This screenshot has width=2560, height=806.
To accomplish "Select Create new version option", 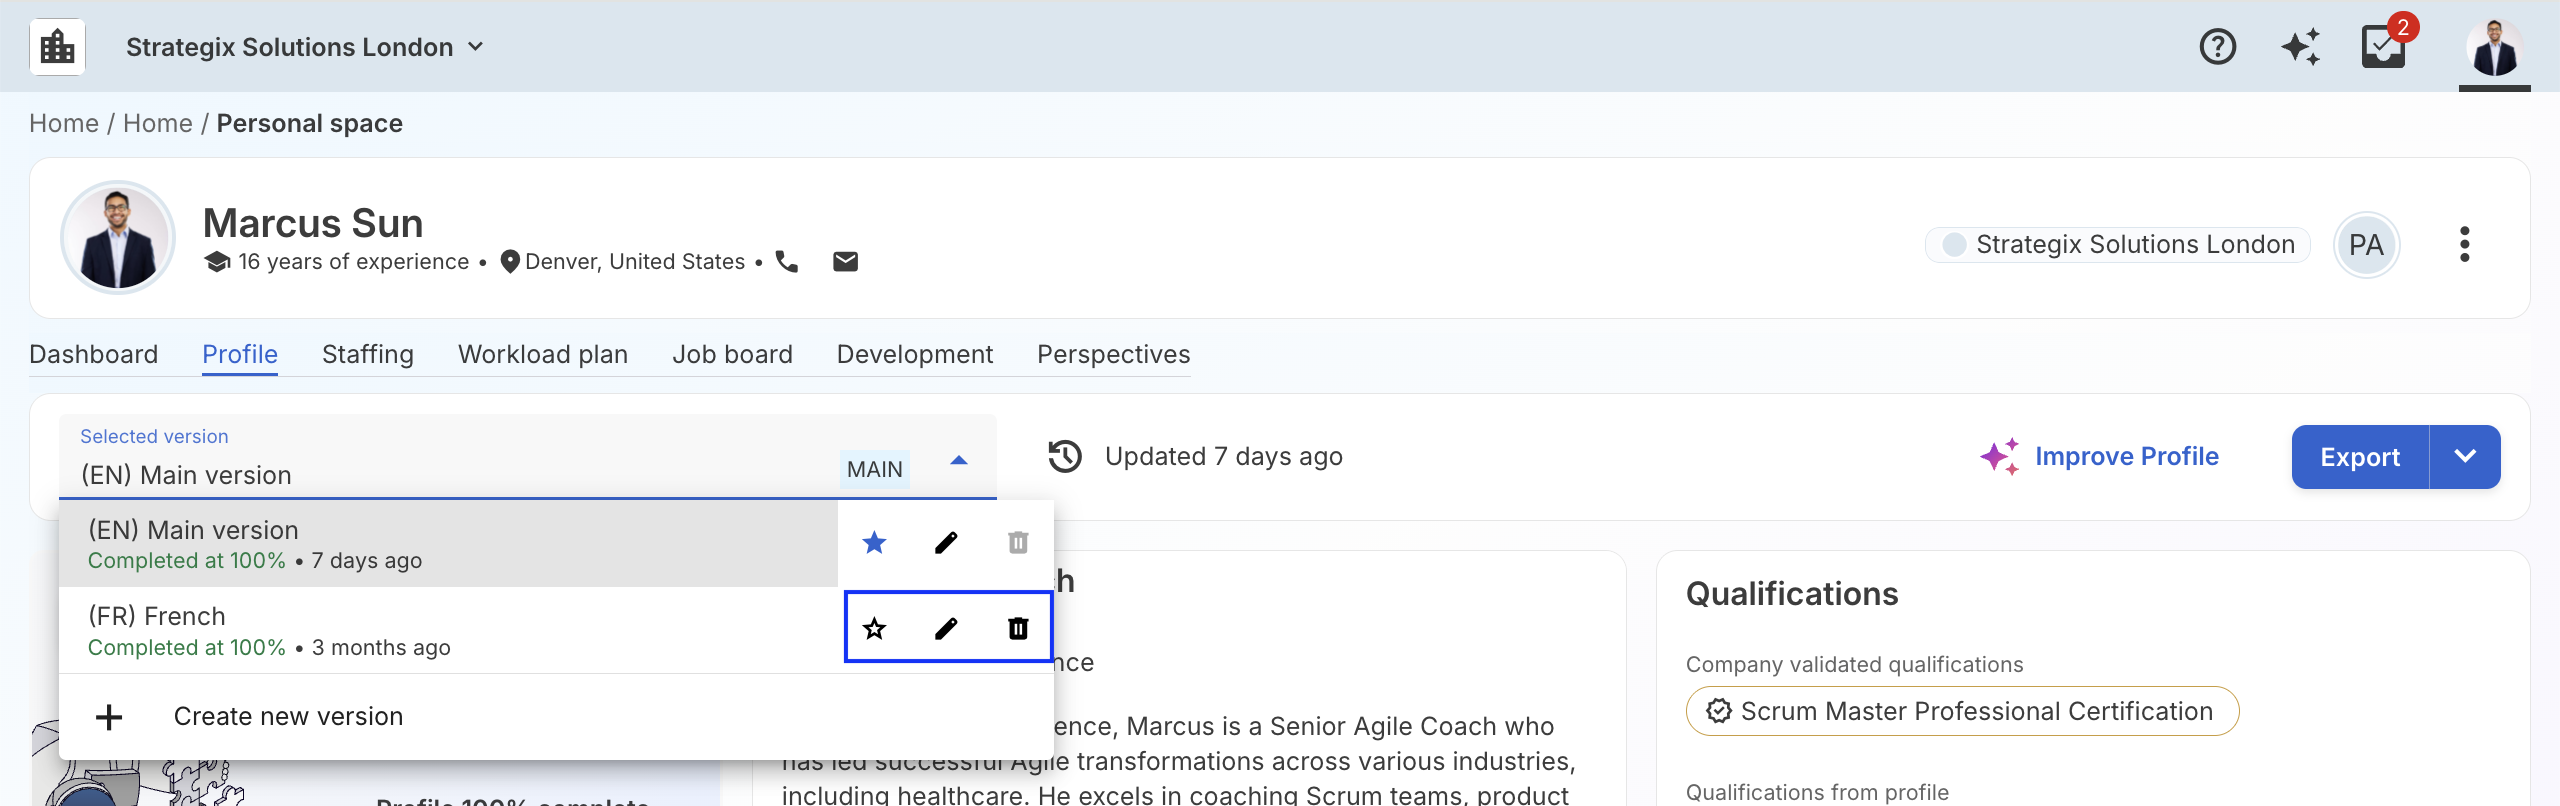I will (288, 716).
